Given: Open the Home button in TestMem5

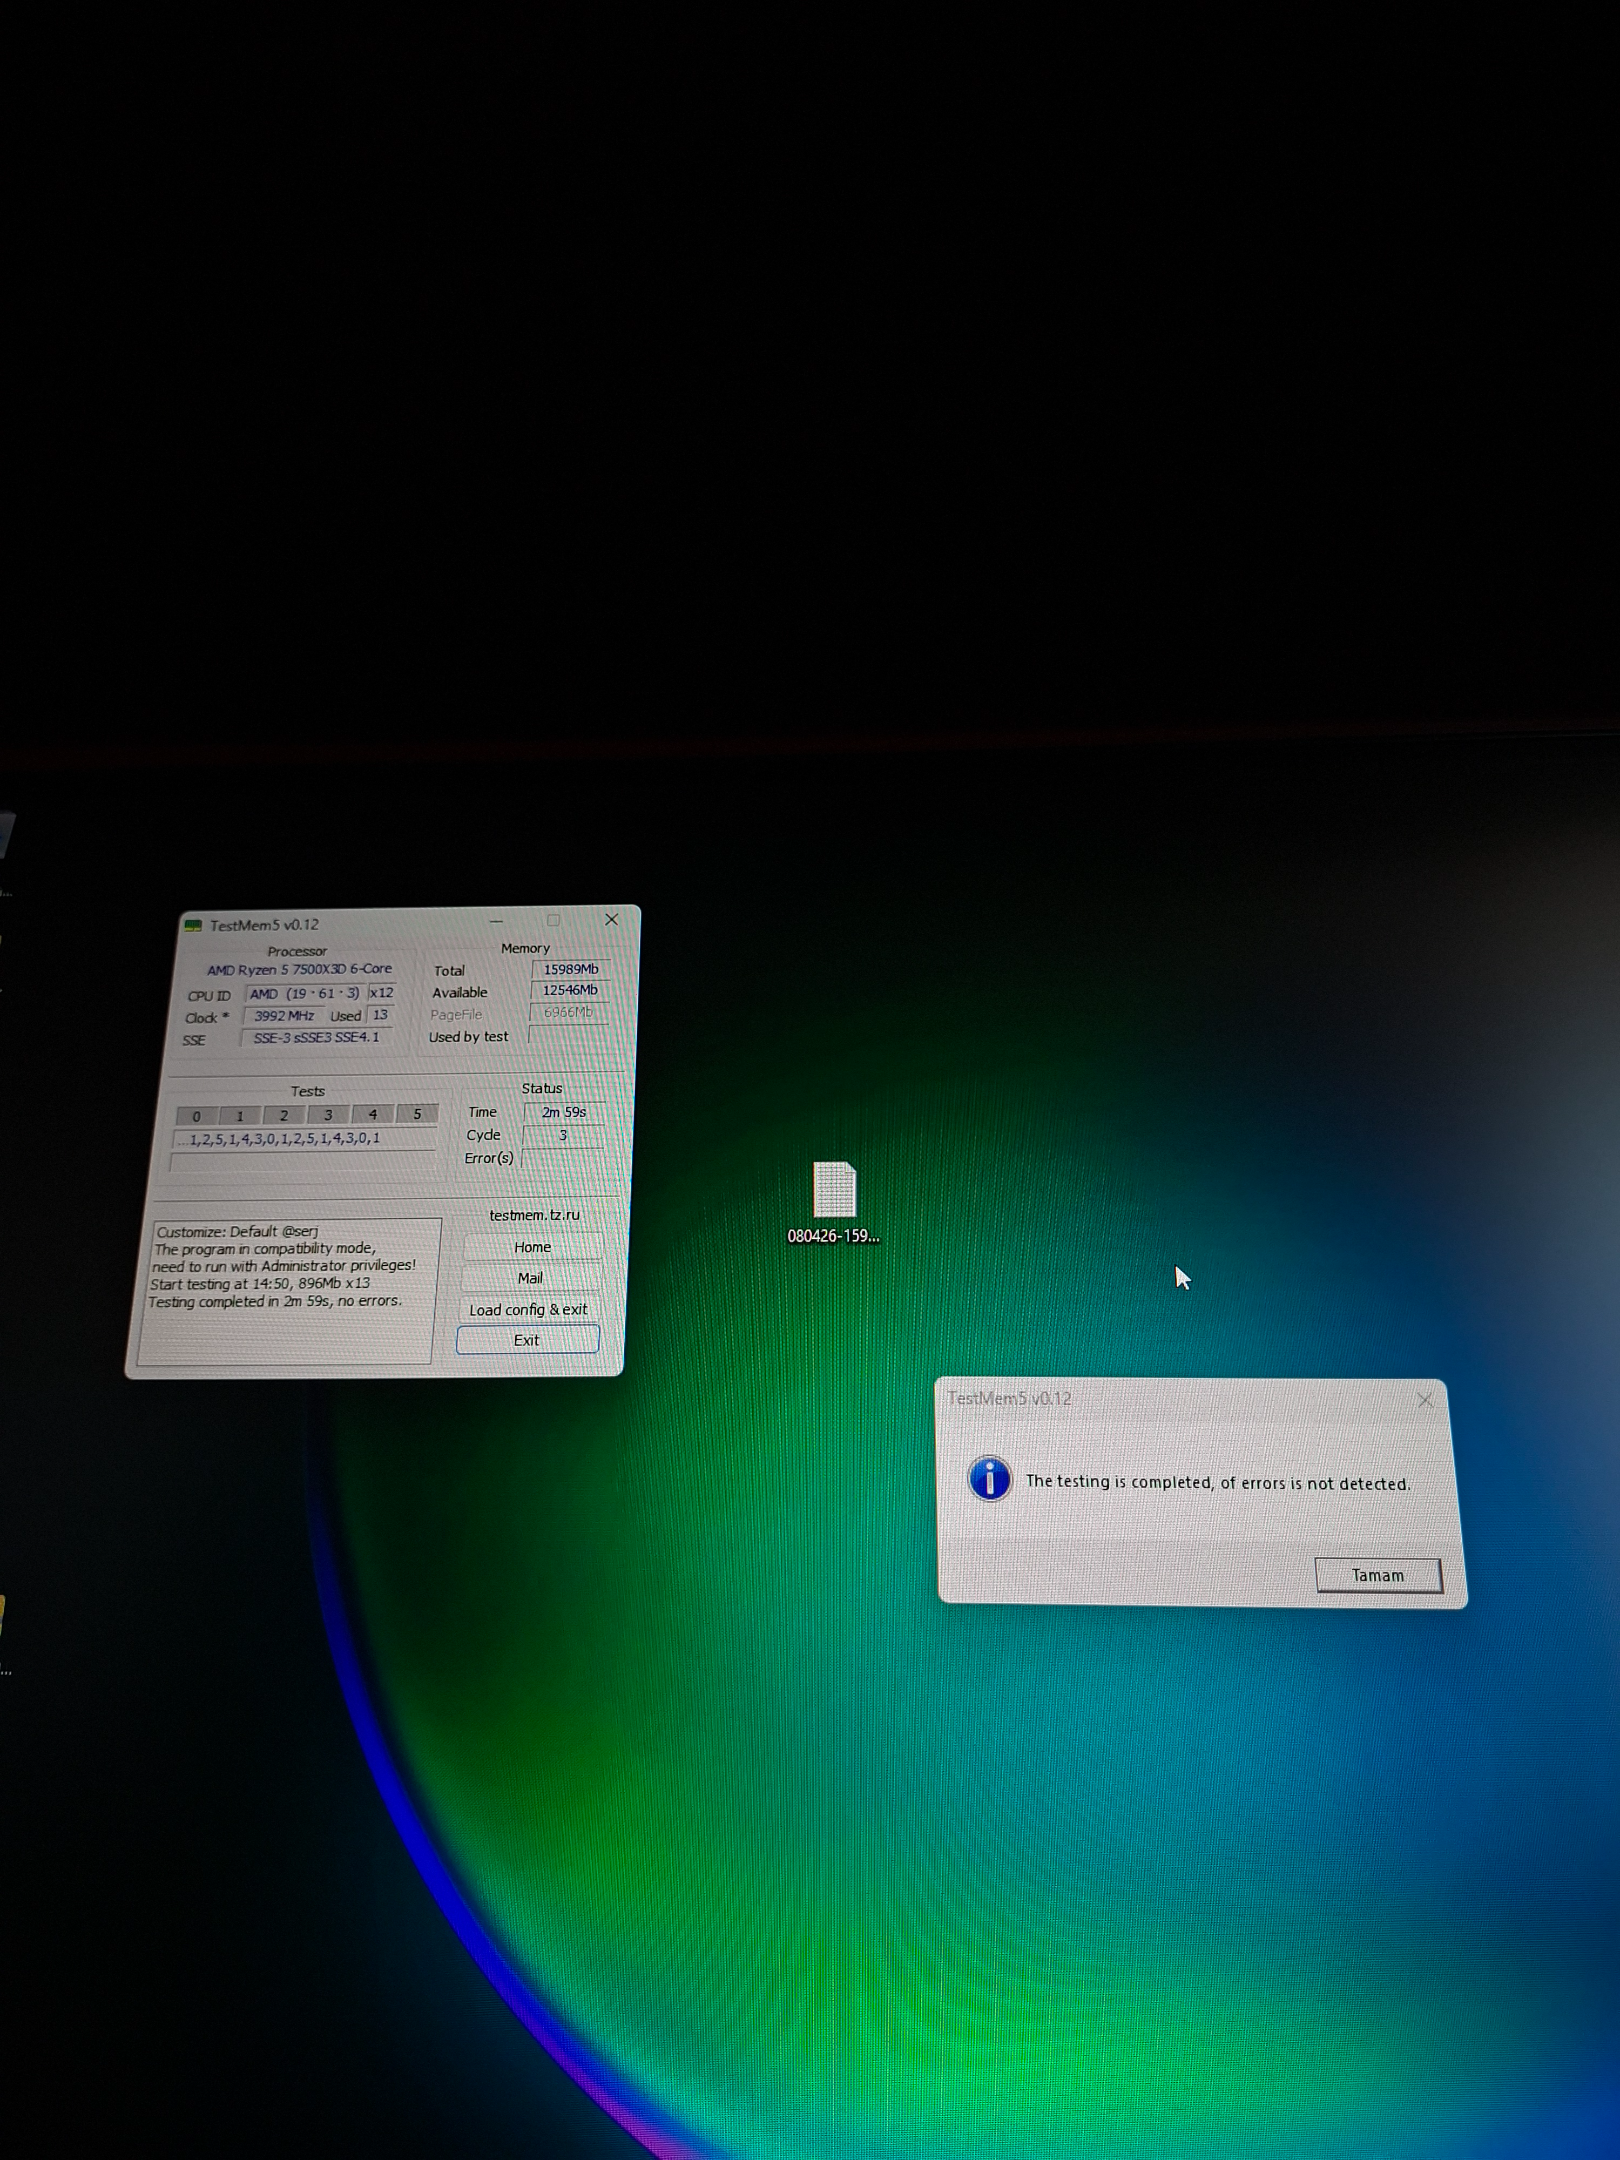Looking at the screenshot, I should click(533, 1247).
